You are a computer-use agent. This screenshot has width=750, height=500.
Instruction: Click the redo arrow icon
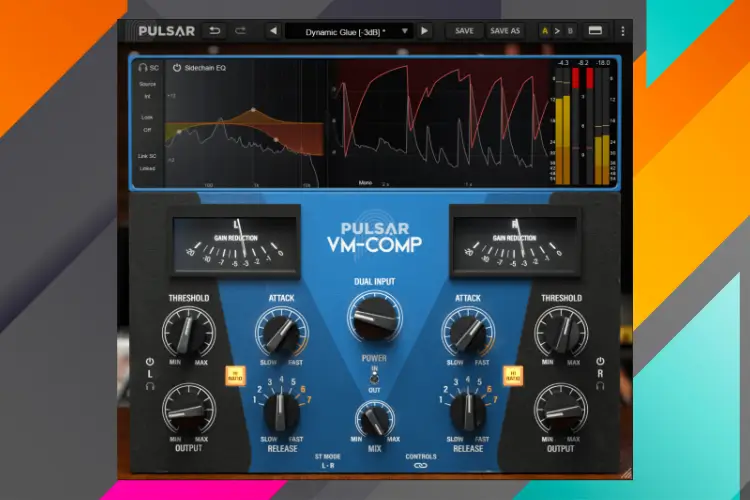tap(240, 31)
